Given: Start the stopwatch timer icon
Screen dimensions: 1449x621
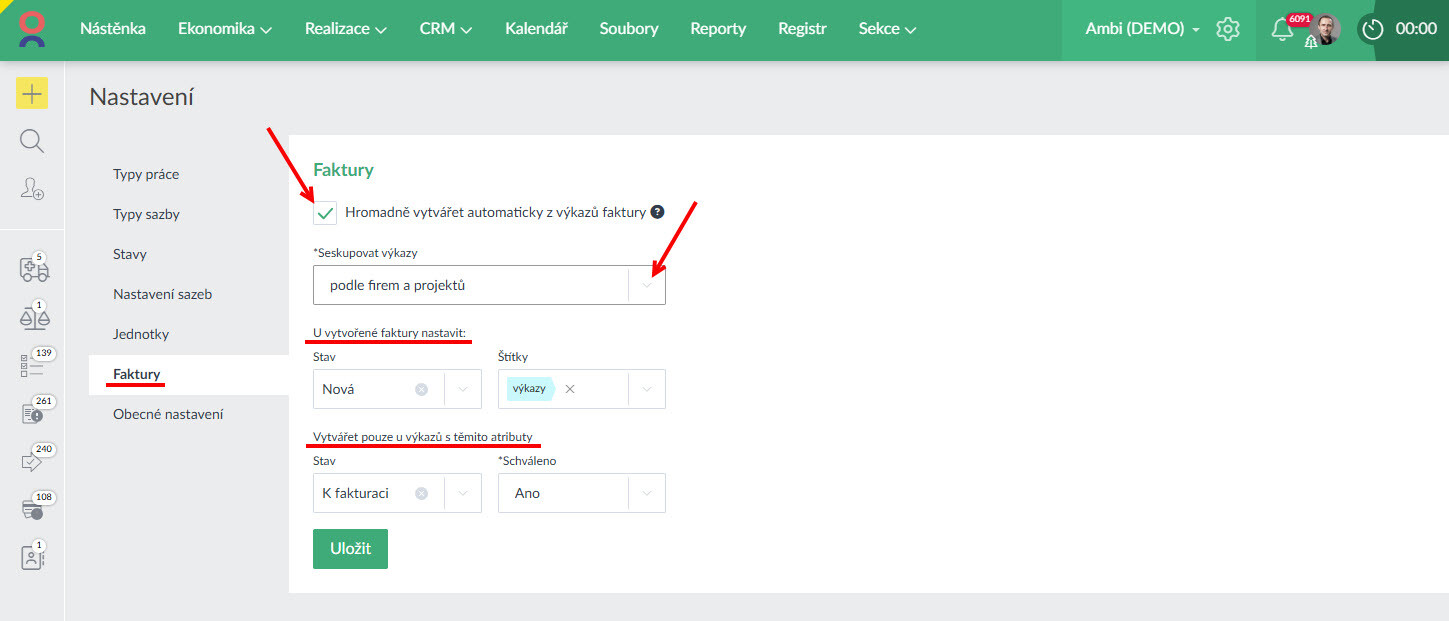Looking at the screenshot, I should pyautogui.click(x=1373, y=29).
